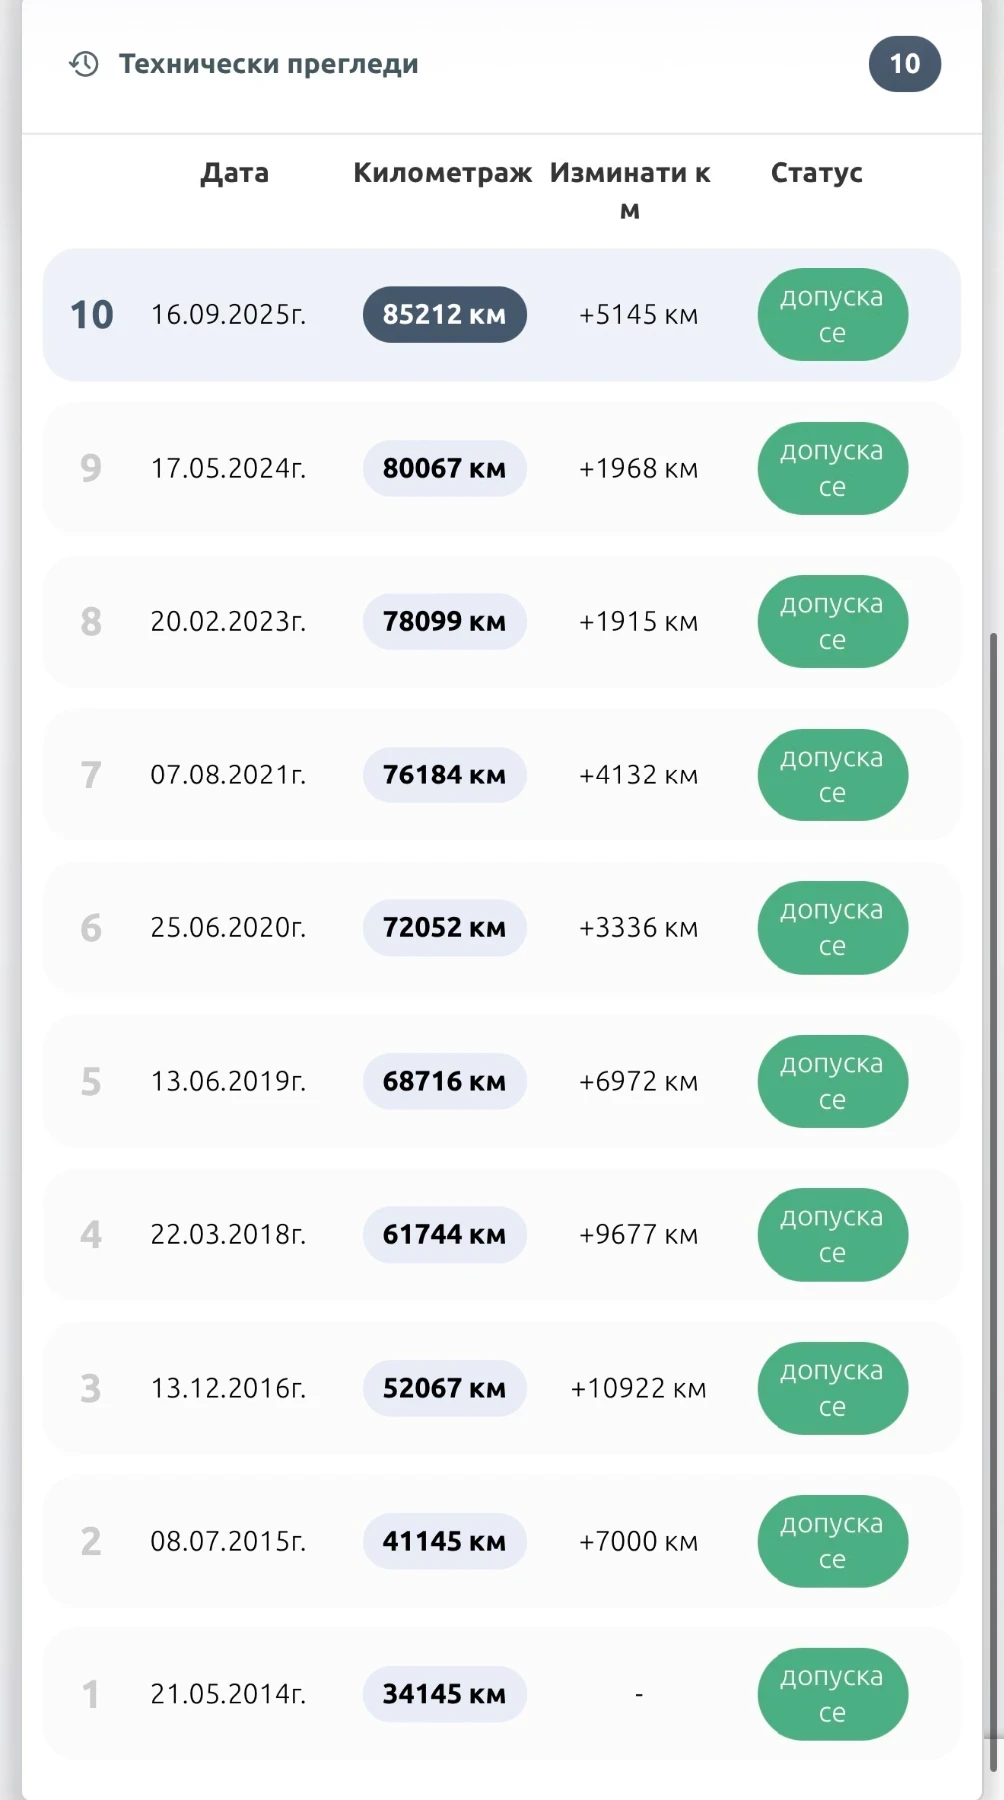Click the history clock icon beside Технически прегледи
The image size is (1004, 1800).
(x=84, y=64)
